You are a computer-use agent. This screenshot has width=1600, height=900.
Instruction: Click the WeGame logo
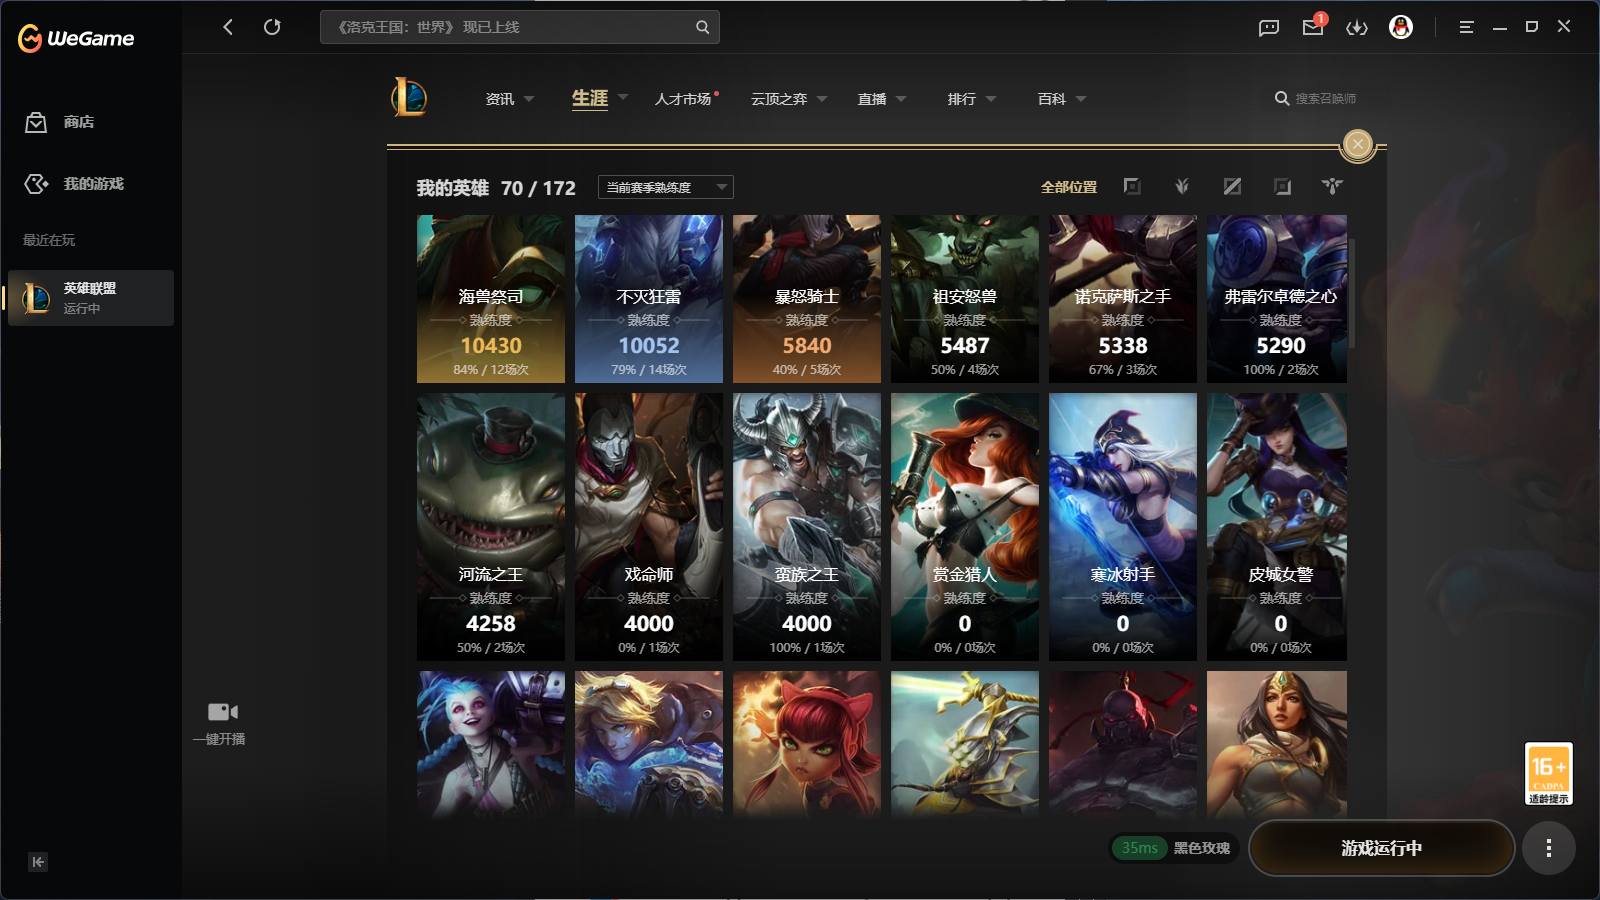(76, 38)
